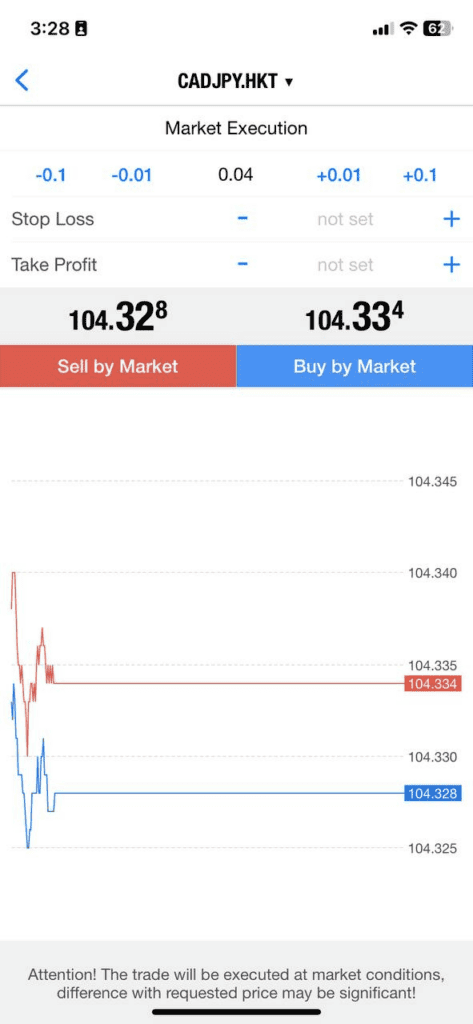Tap the red 104.334 ask price label
473x1024 pixels.
pyautogui.click(x=433, y=684)
